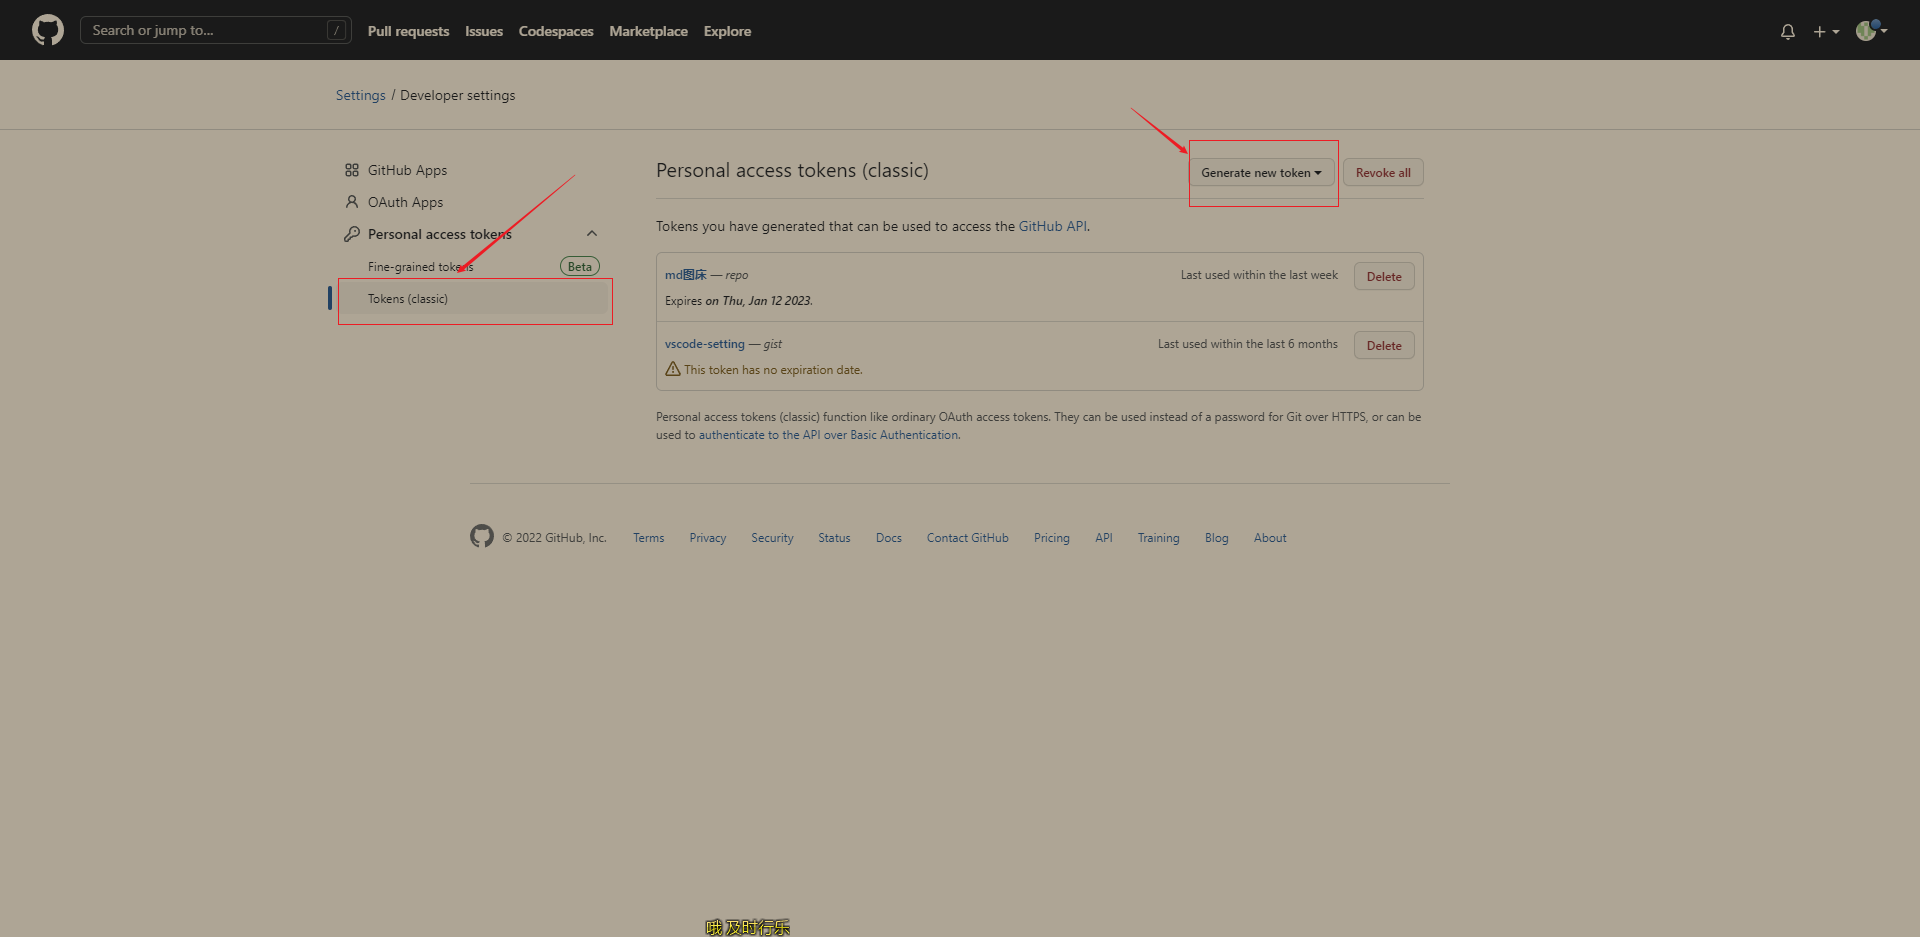Click the footer GitHub logo
Screen dimensions: 1920x937
482,536
